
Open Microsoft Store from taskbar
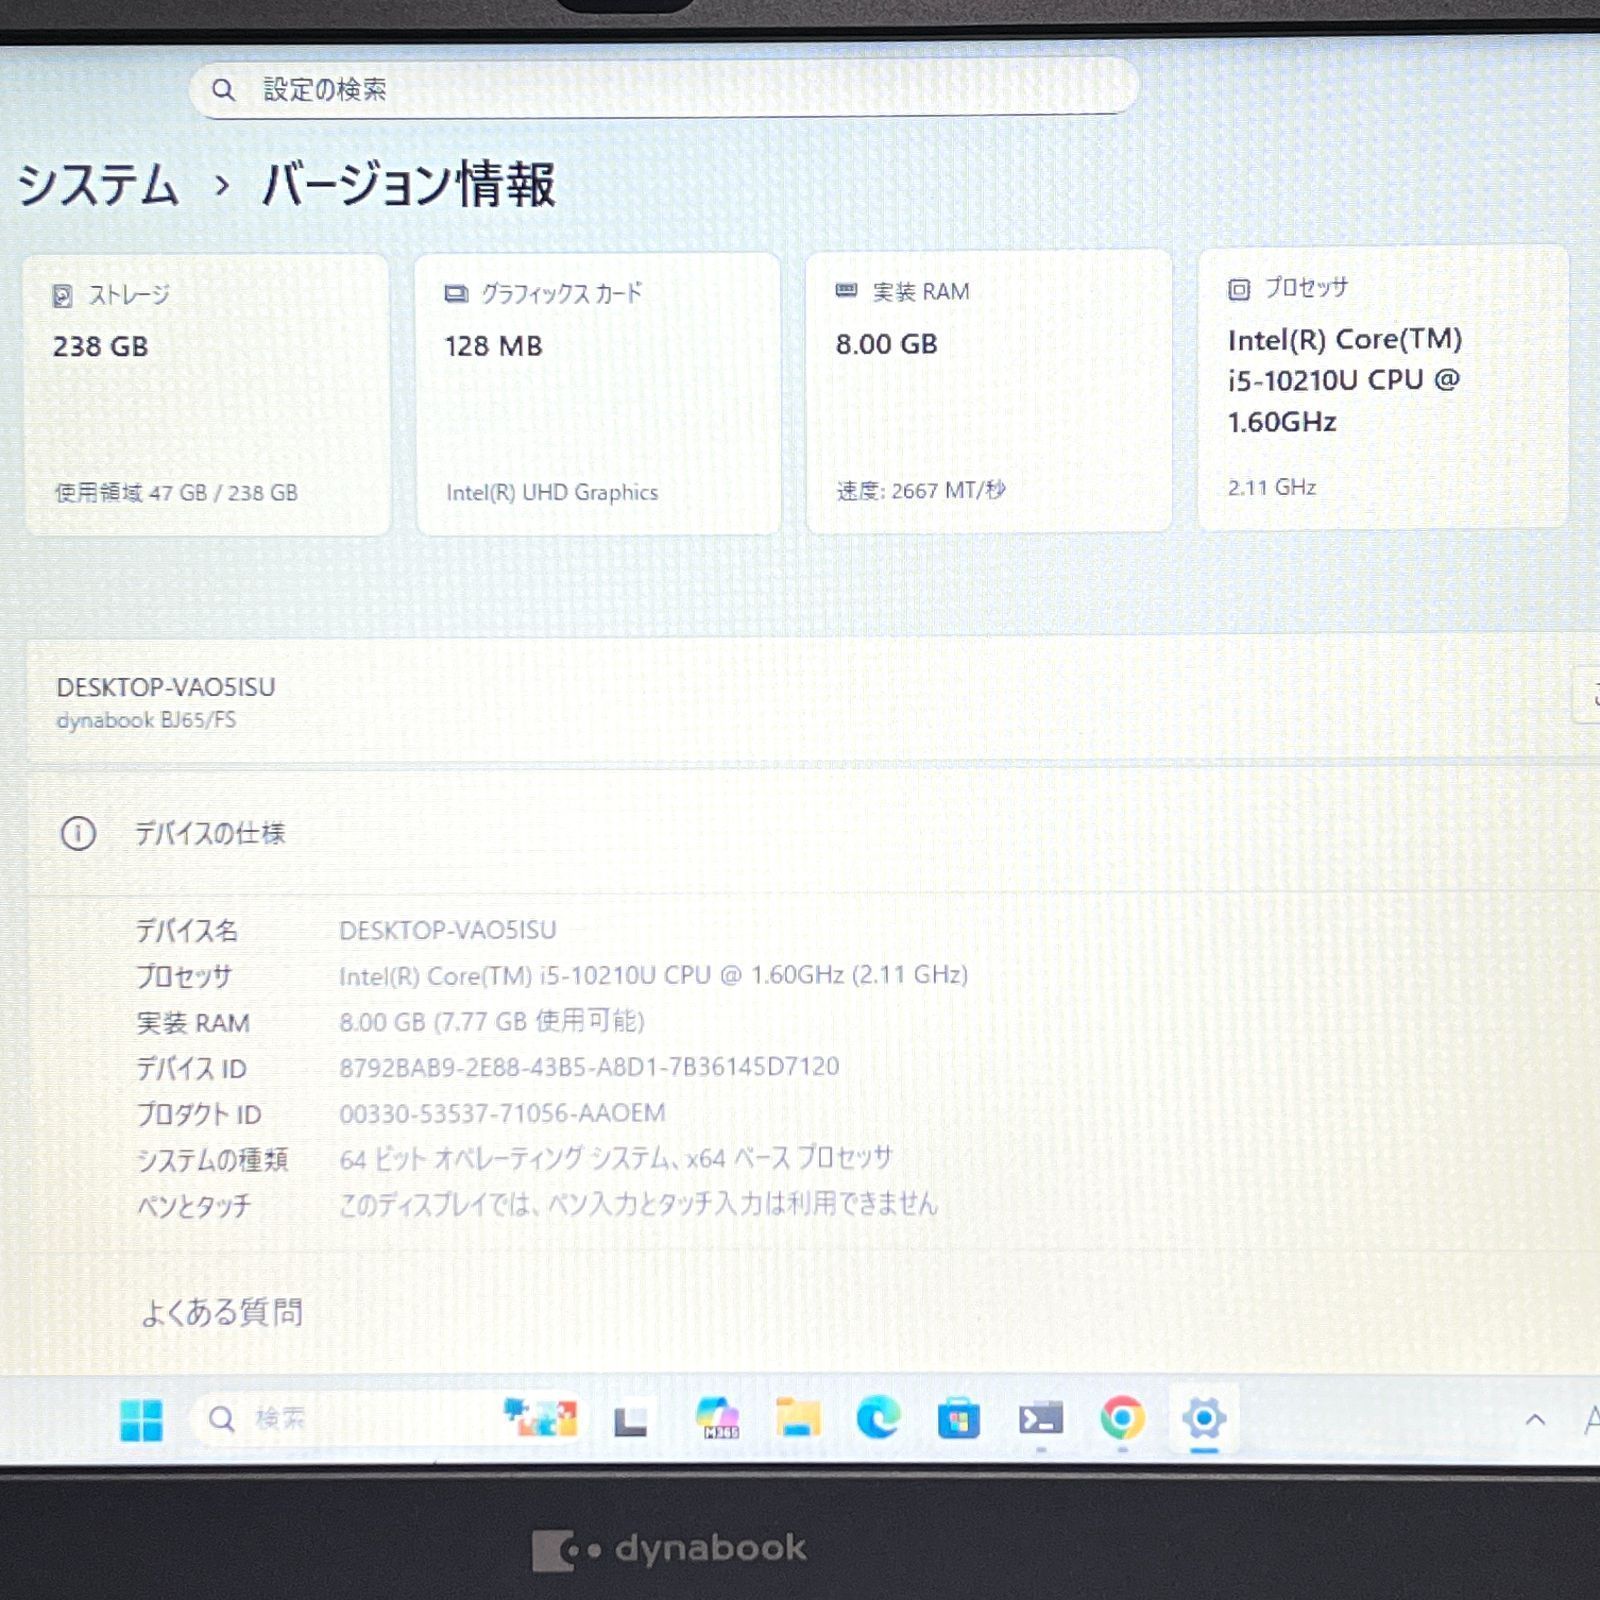click(958, 1419)
